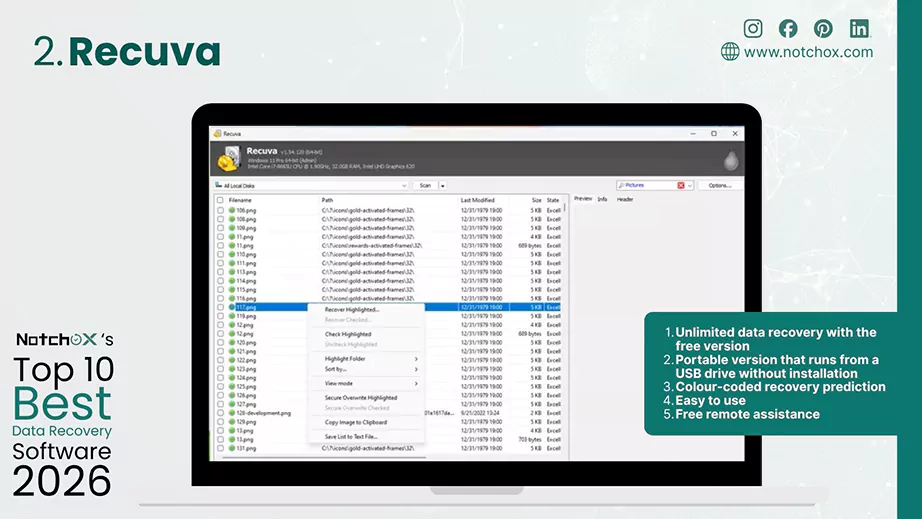Select the rewards-activated-frames path cell
Screen dimensions: 922x519
[372, 245]
